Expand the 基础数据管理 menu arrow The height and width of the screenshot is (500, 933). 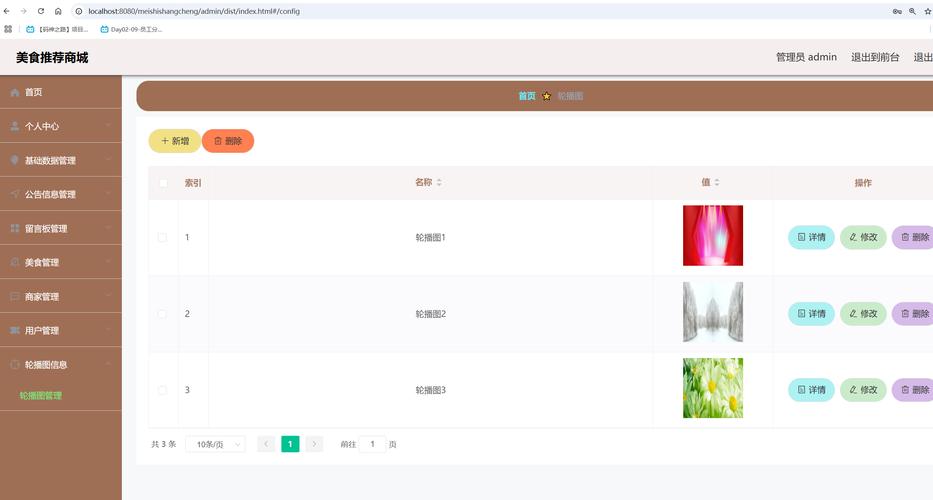(x=108, y=160)
